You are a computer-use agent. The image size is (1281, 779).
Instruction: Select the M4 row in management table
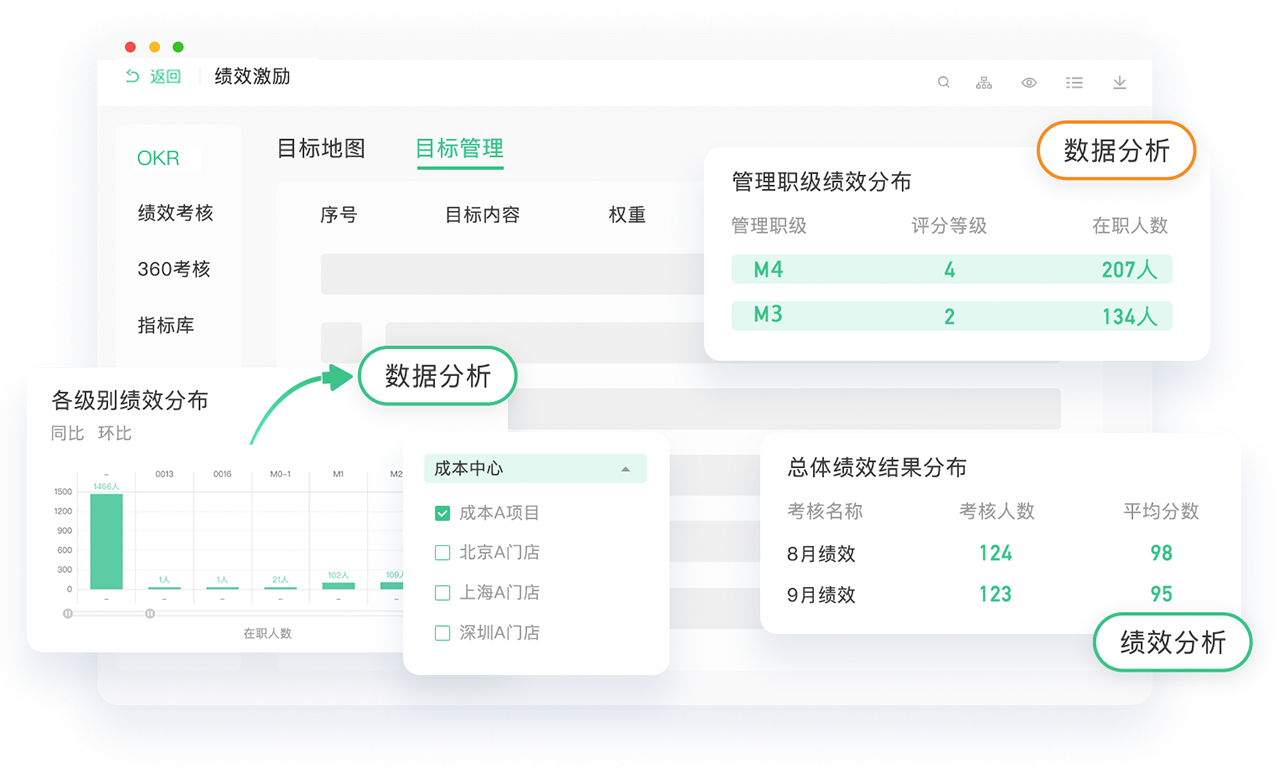click(x=951, y=270)
